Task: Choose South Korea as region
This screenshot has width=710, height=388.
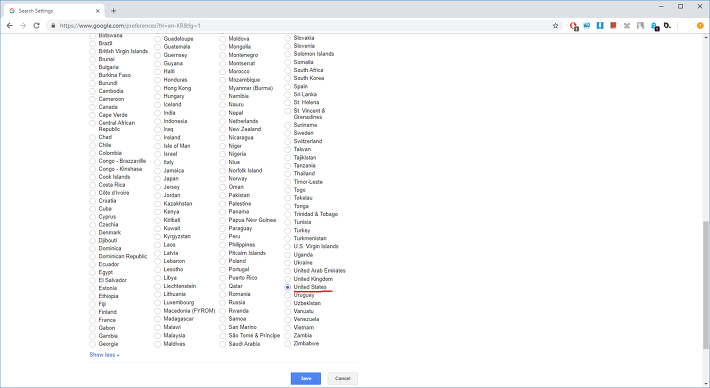Action: click(288, 78)
